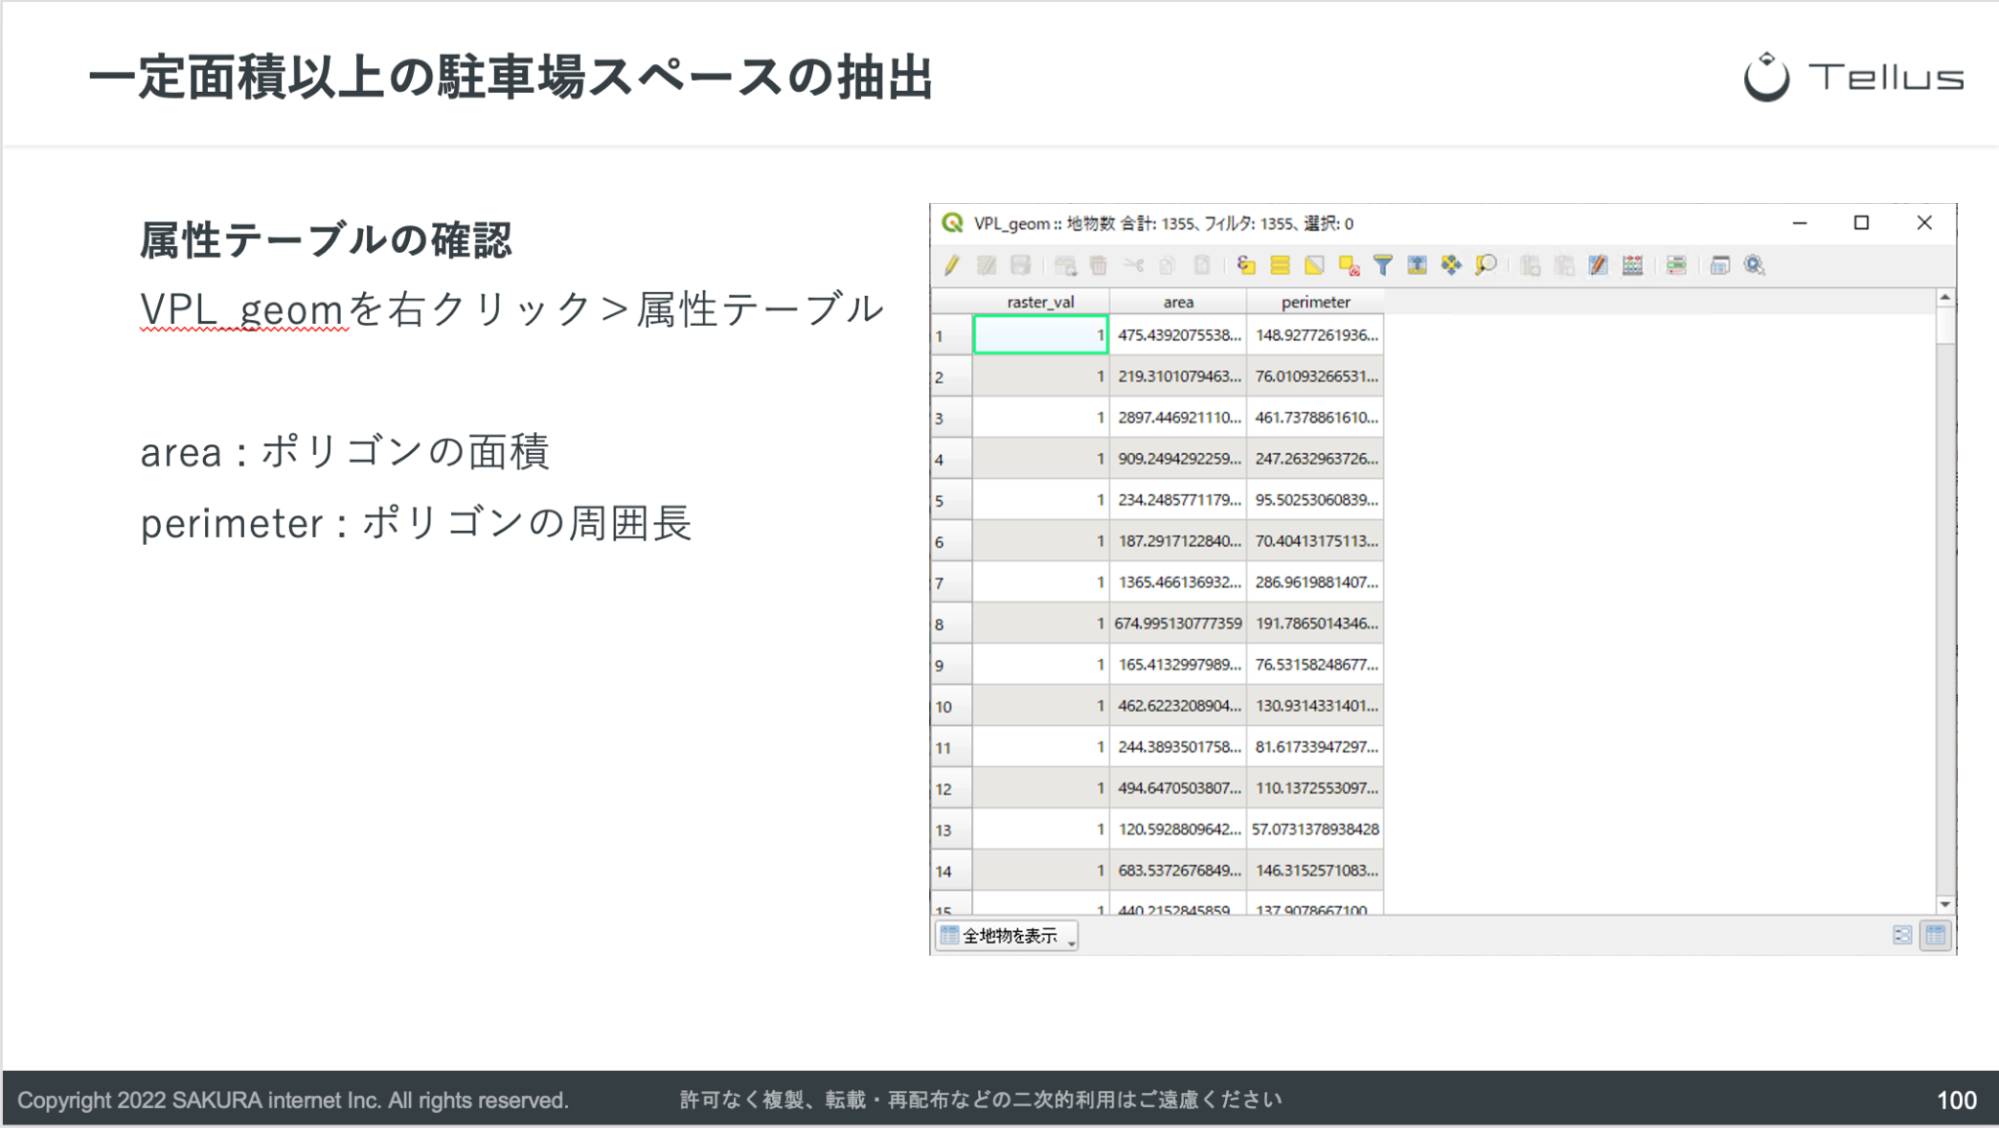Click area cell 494.6470503807...
This screenshot has height=1129, width=1999.
click(1178, 788)
